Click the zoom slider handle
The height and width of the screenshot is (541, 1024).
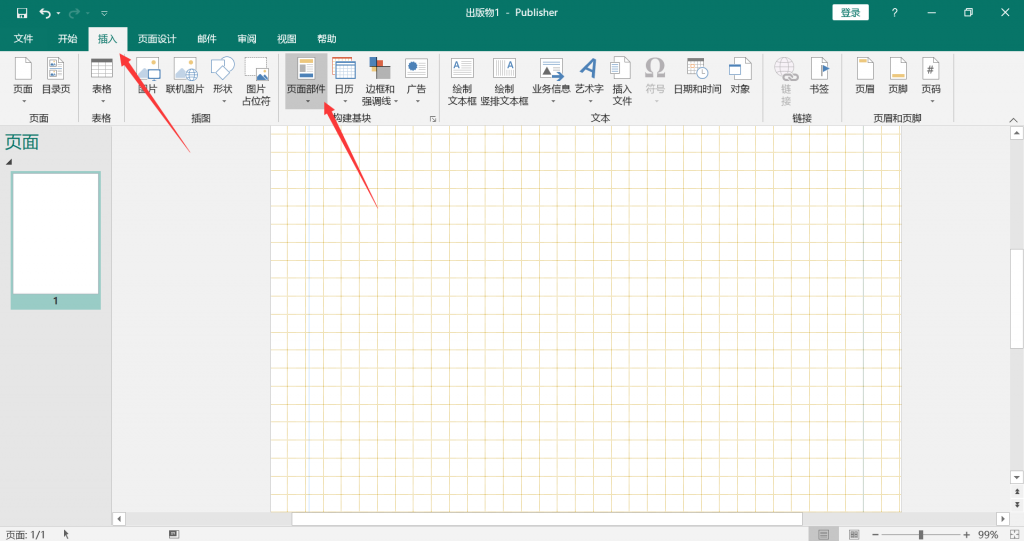(921, 534)
